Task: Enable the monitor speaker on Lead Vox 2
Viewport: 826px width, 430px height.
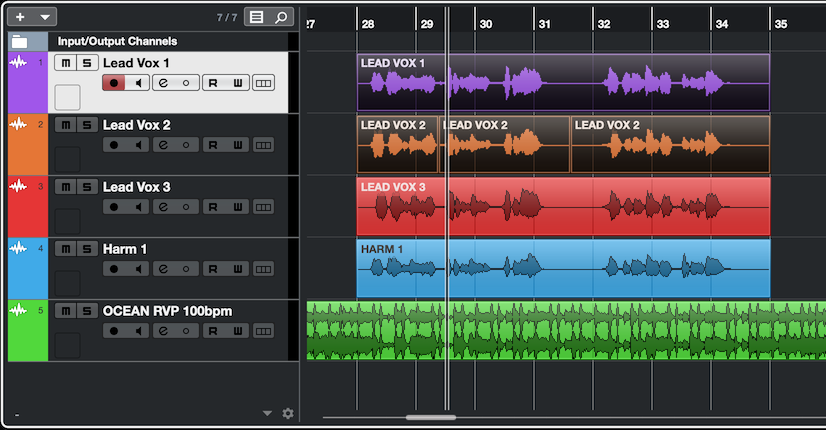Action: (x=138, y=145)
